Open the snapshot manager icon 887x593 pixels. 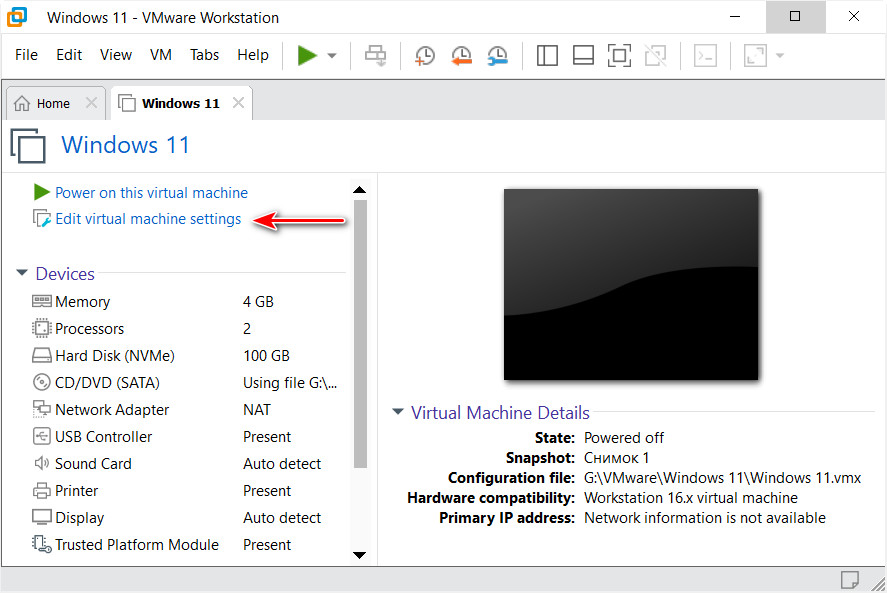pyautogui.click(x=498, y=55)
